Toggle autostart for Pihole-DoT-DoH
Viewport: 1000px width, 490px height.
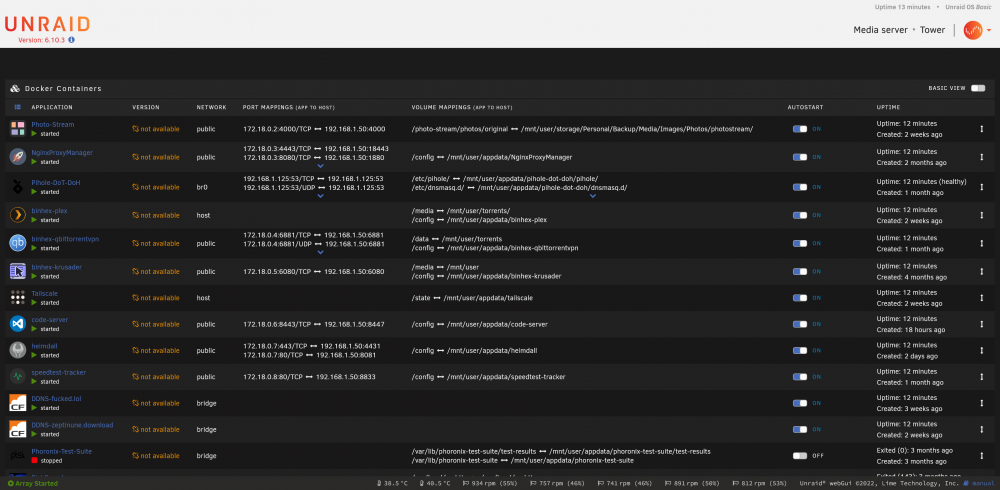[x=800, y=187]
